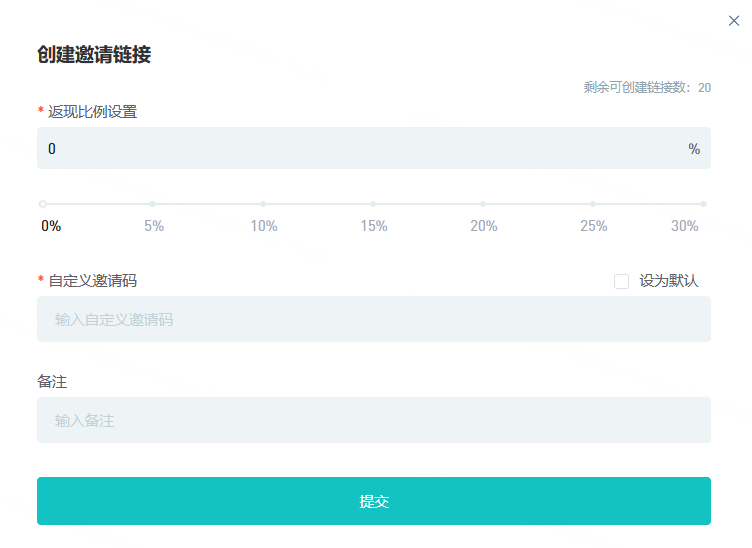752x548 pixels.
Task: Choose the 20% point on rebate slider
Action: tap(483, 204)
